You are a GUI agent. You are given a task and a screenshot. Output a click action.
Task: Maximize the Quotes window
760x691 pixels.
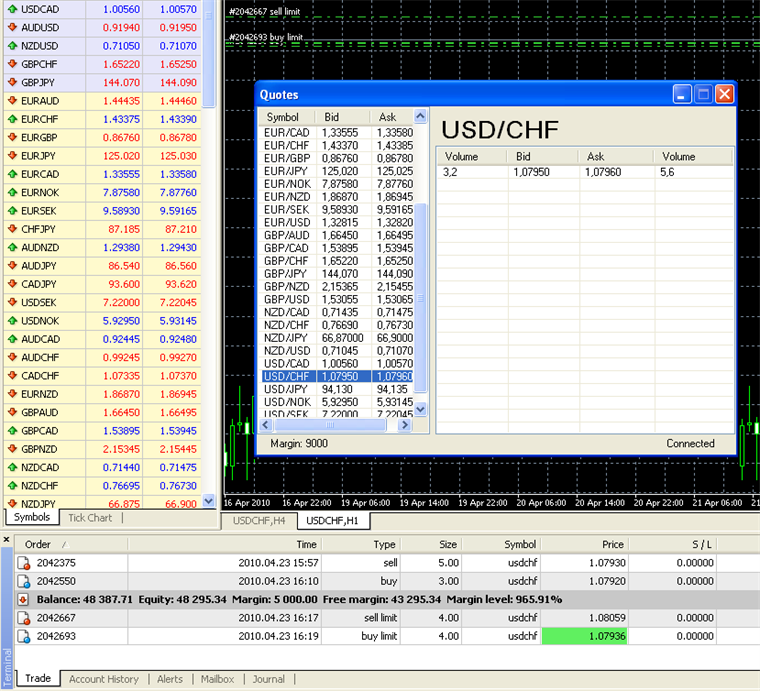point(703,94)
